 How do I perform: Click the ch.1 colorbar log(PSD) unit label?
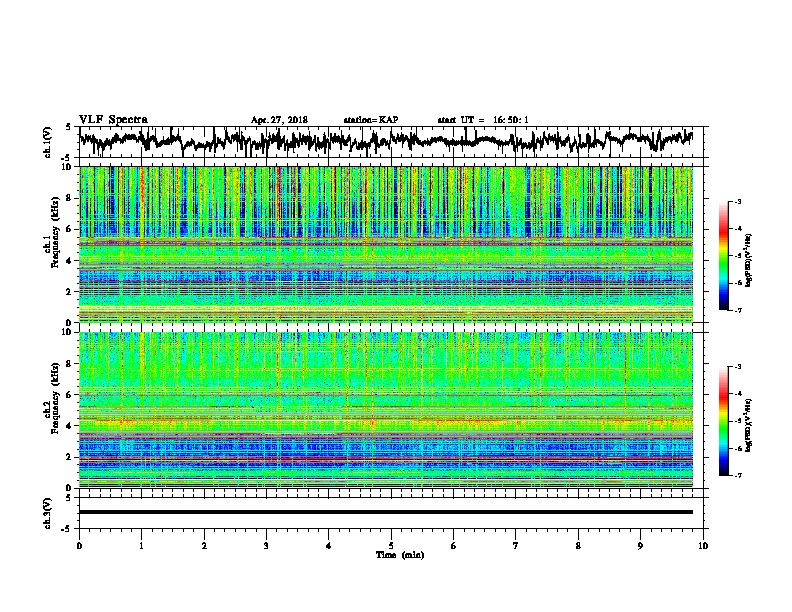pyautogui.click(x=749, y=260)
